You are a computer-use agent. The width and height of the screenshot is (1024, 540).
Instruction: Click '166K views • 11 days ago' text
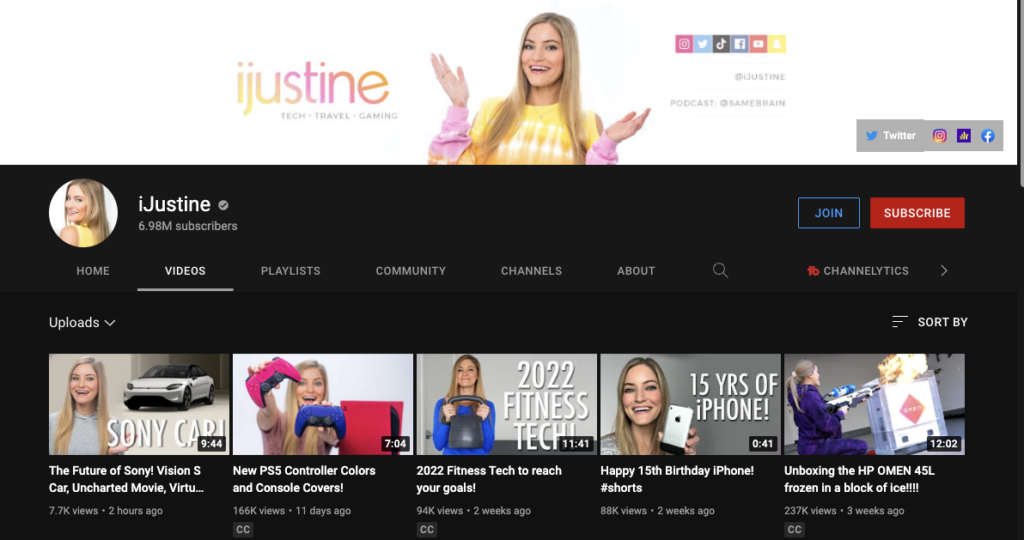click(x=292, y=511)
